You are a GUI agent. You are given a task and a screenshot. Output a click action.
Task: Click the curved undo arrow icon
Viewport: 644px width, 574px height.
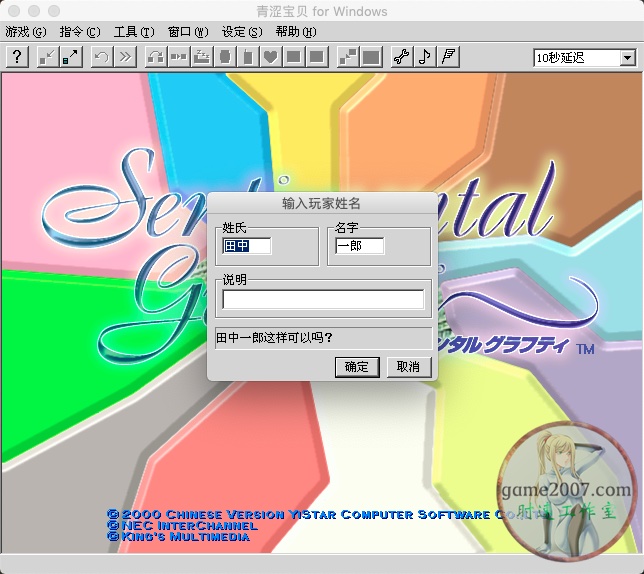point(102,57)
